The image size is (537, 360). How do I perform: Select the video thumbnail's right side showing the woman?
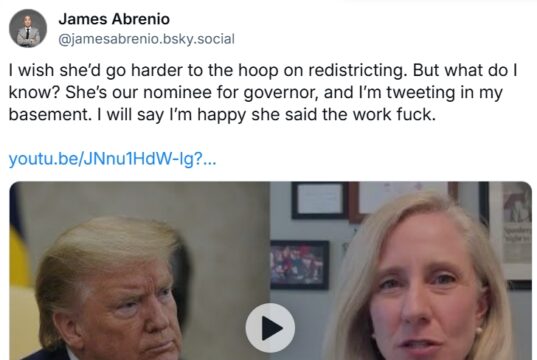[x=401, y=271]
